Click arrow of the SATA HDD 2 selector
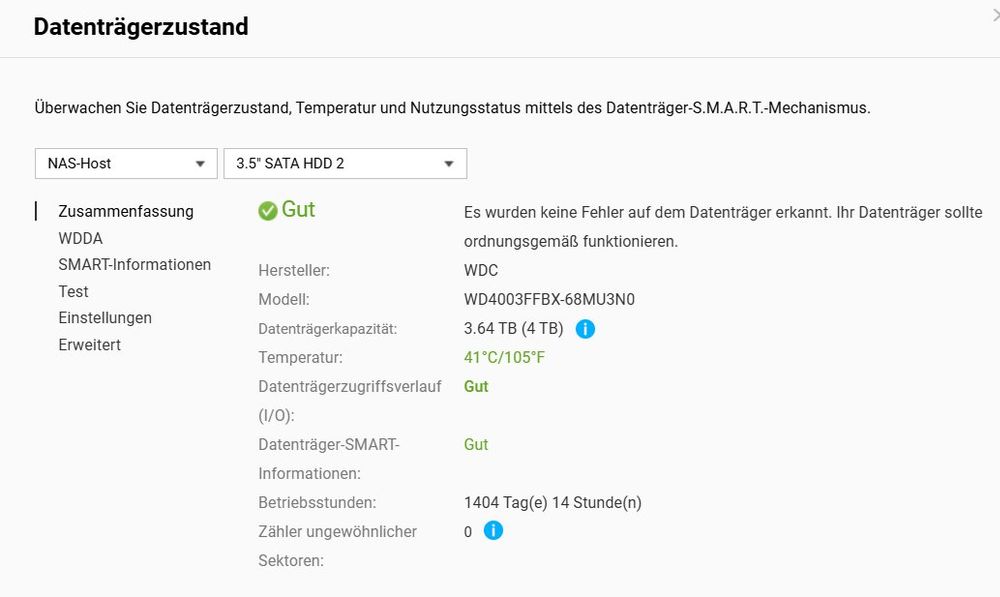The width and height of the screenshot is (1000, 597). [x=449, y=165]
